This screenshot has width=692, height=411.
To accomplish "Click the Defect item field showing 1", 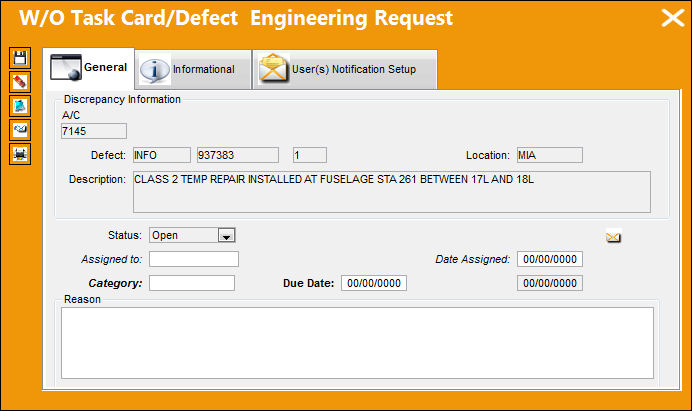I will click(310, 155).
